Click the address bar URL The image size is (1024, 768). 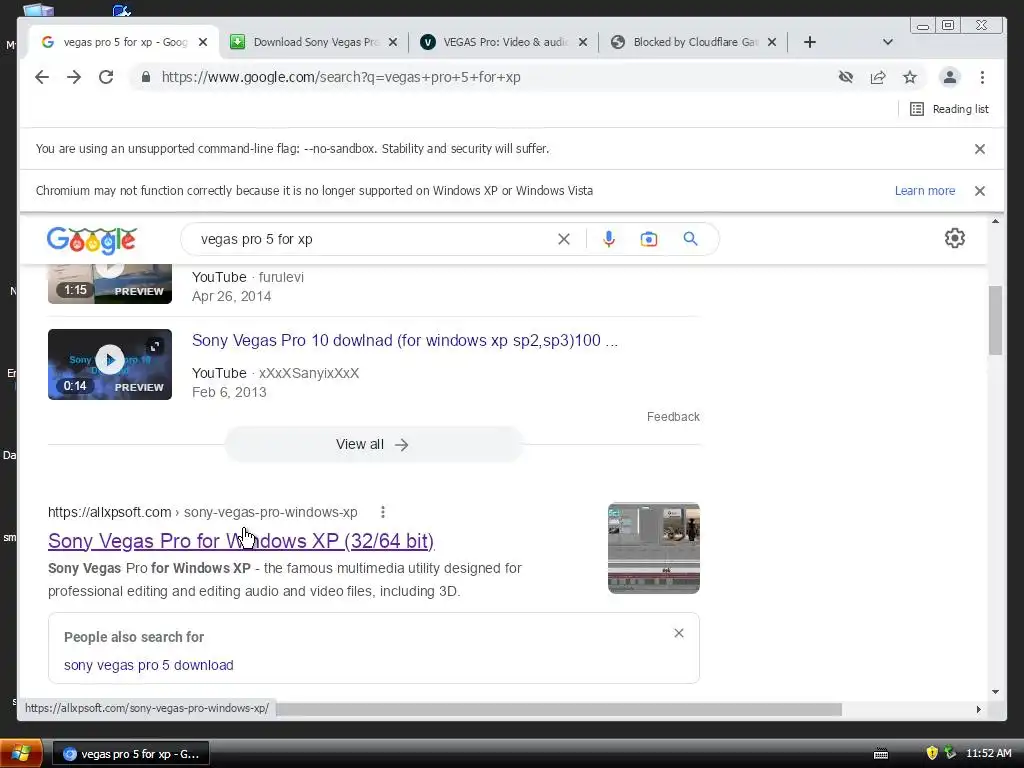click(x=341, y=77)
